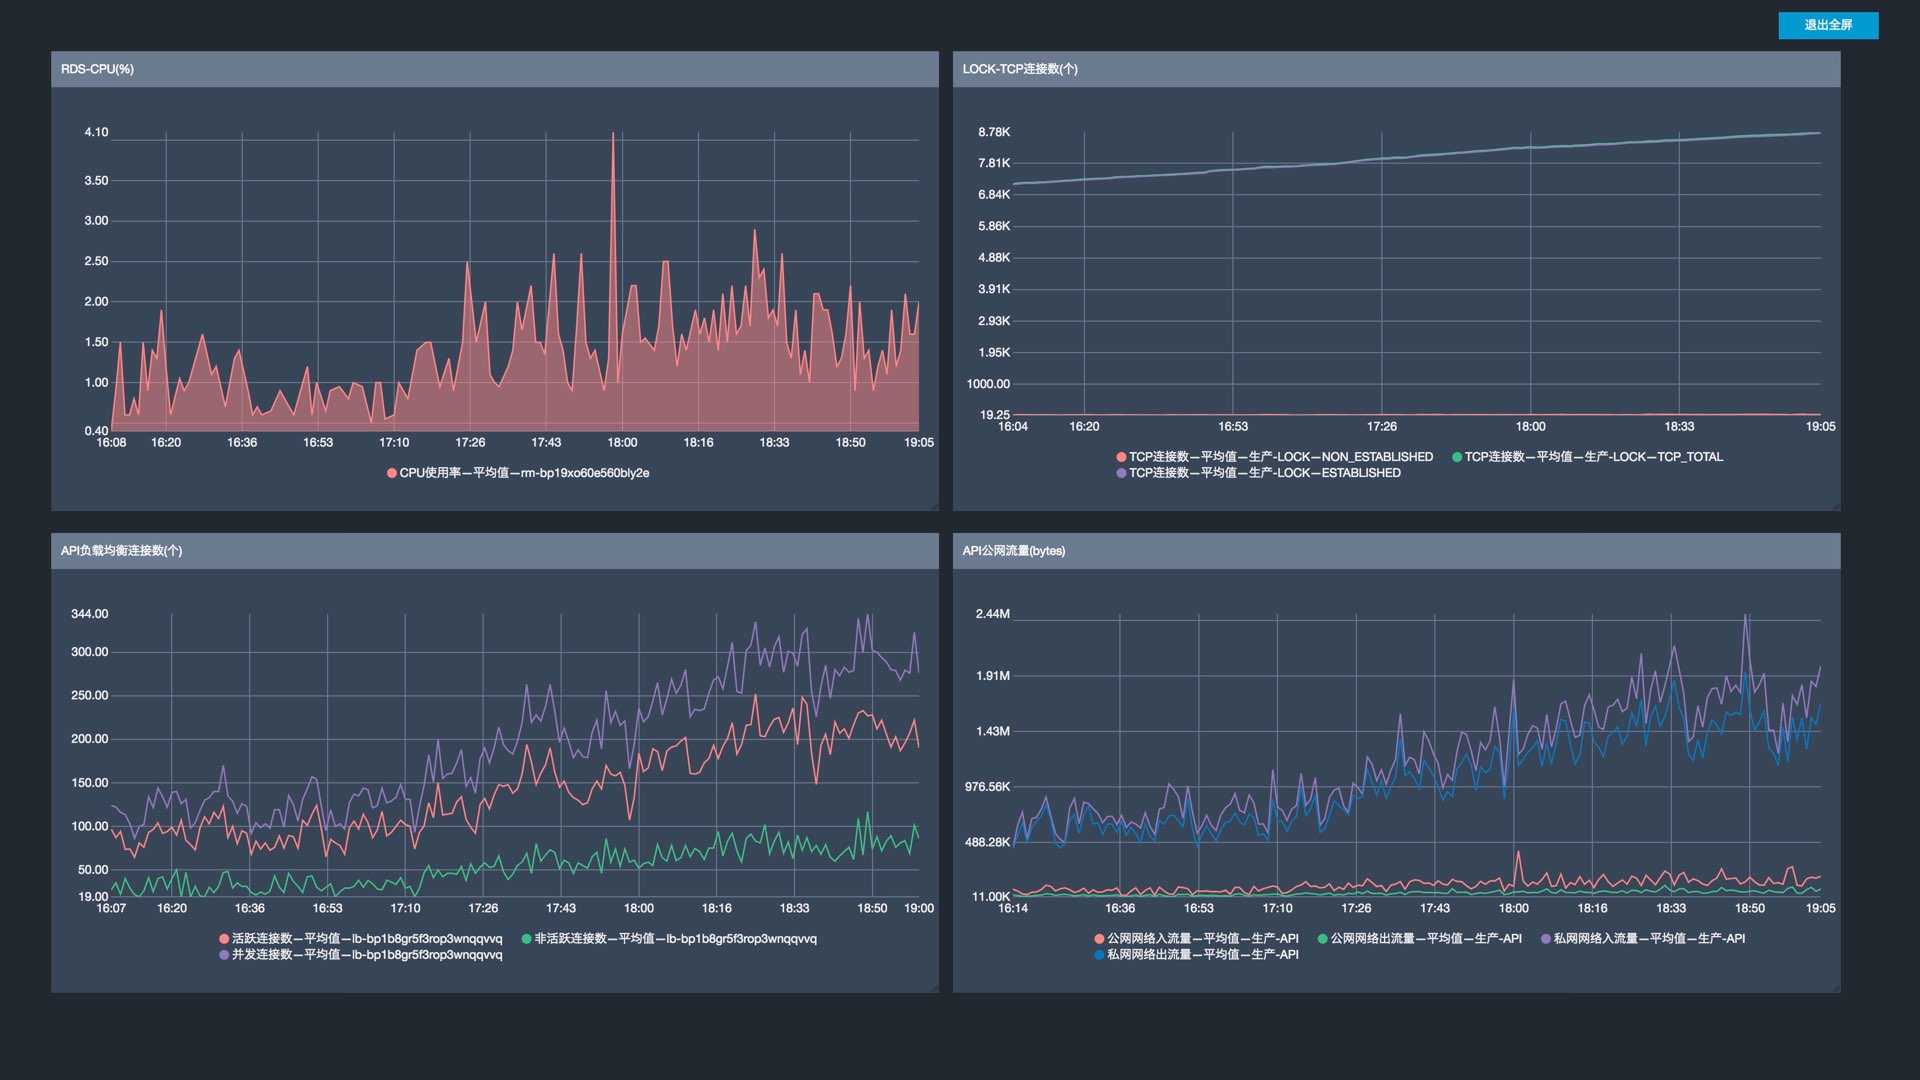This screenshot has height=1080, width=1920.
Task: Toggle 并发连接数 legend series
Action: click(360, 955)
